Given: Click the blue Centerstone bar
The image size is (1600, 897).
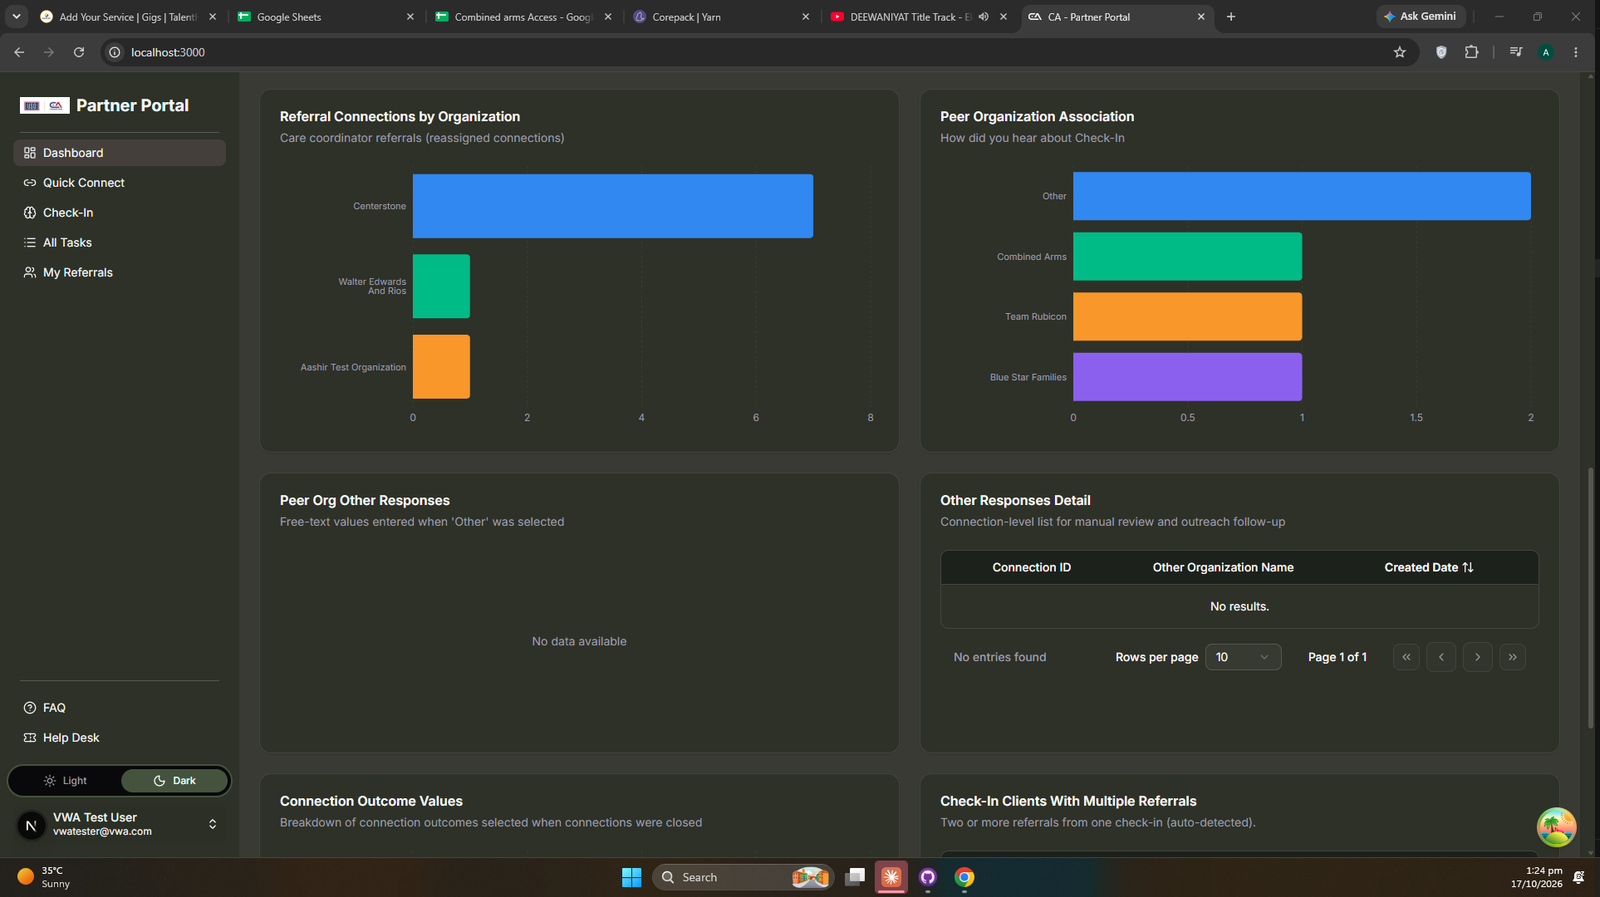Looking at the screenshot, I should pos(613,206).
